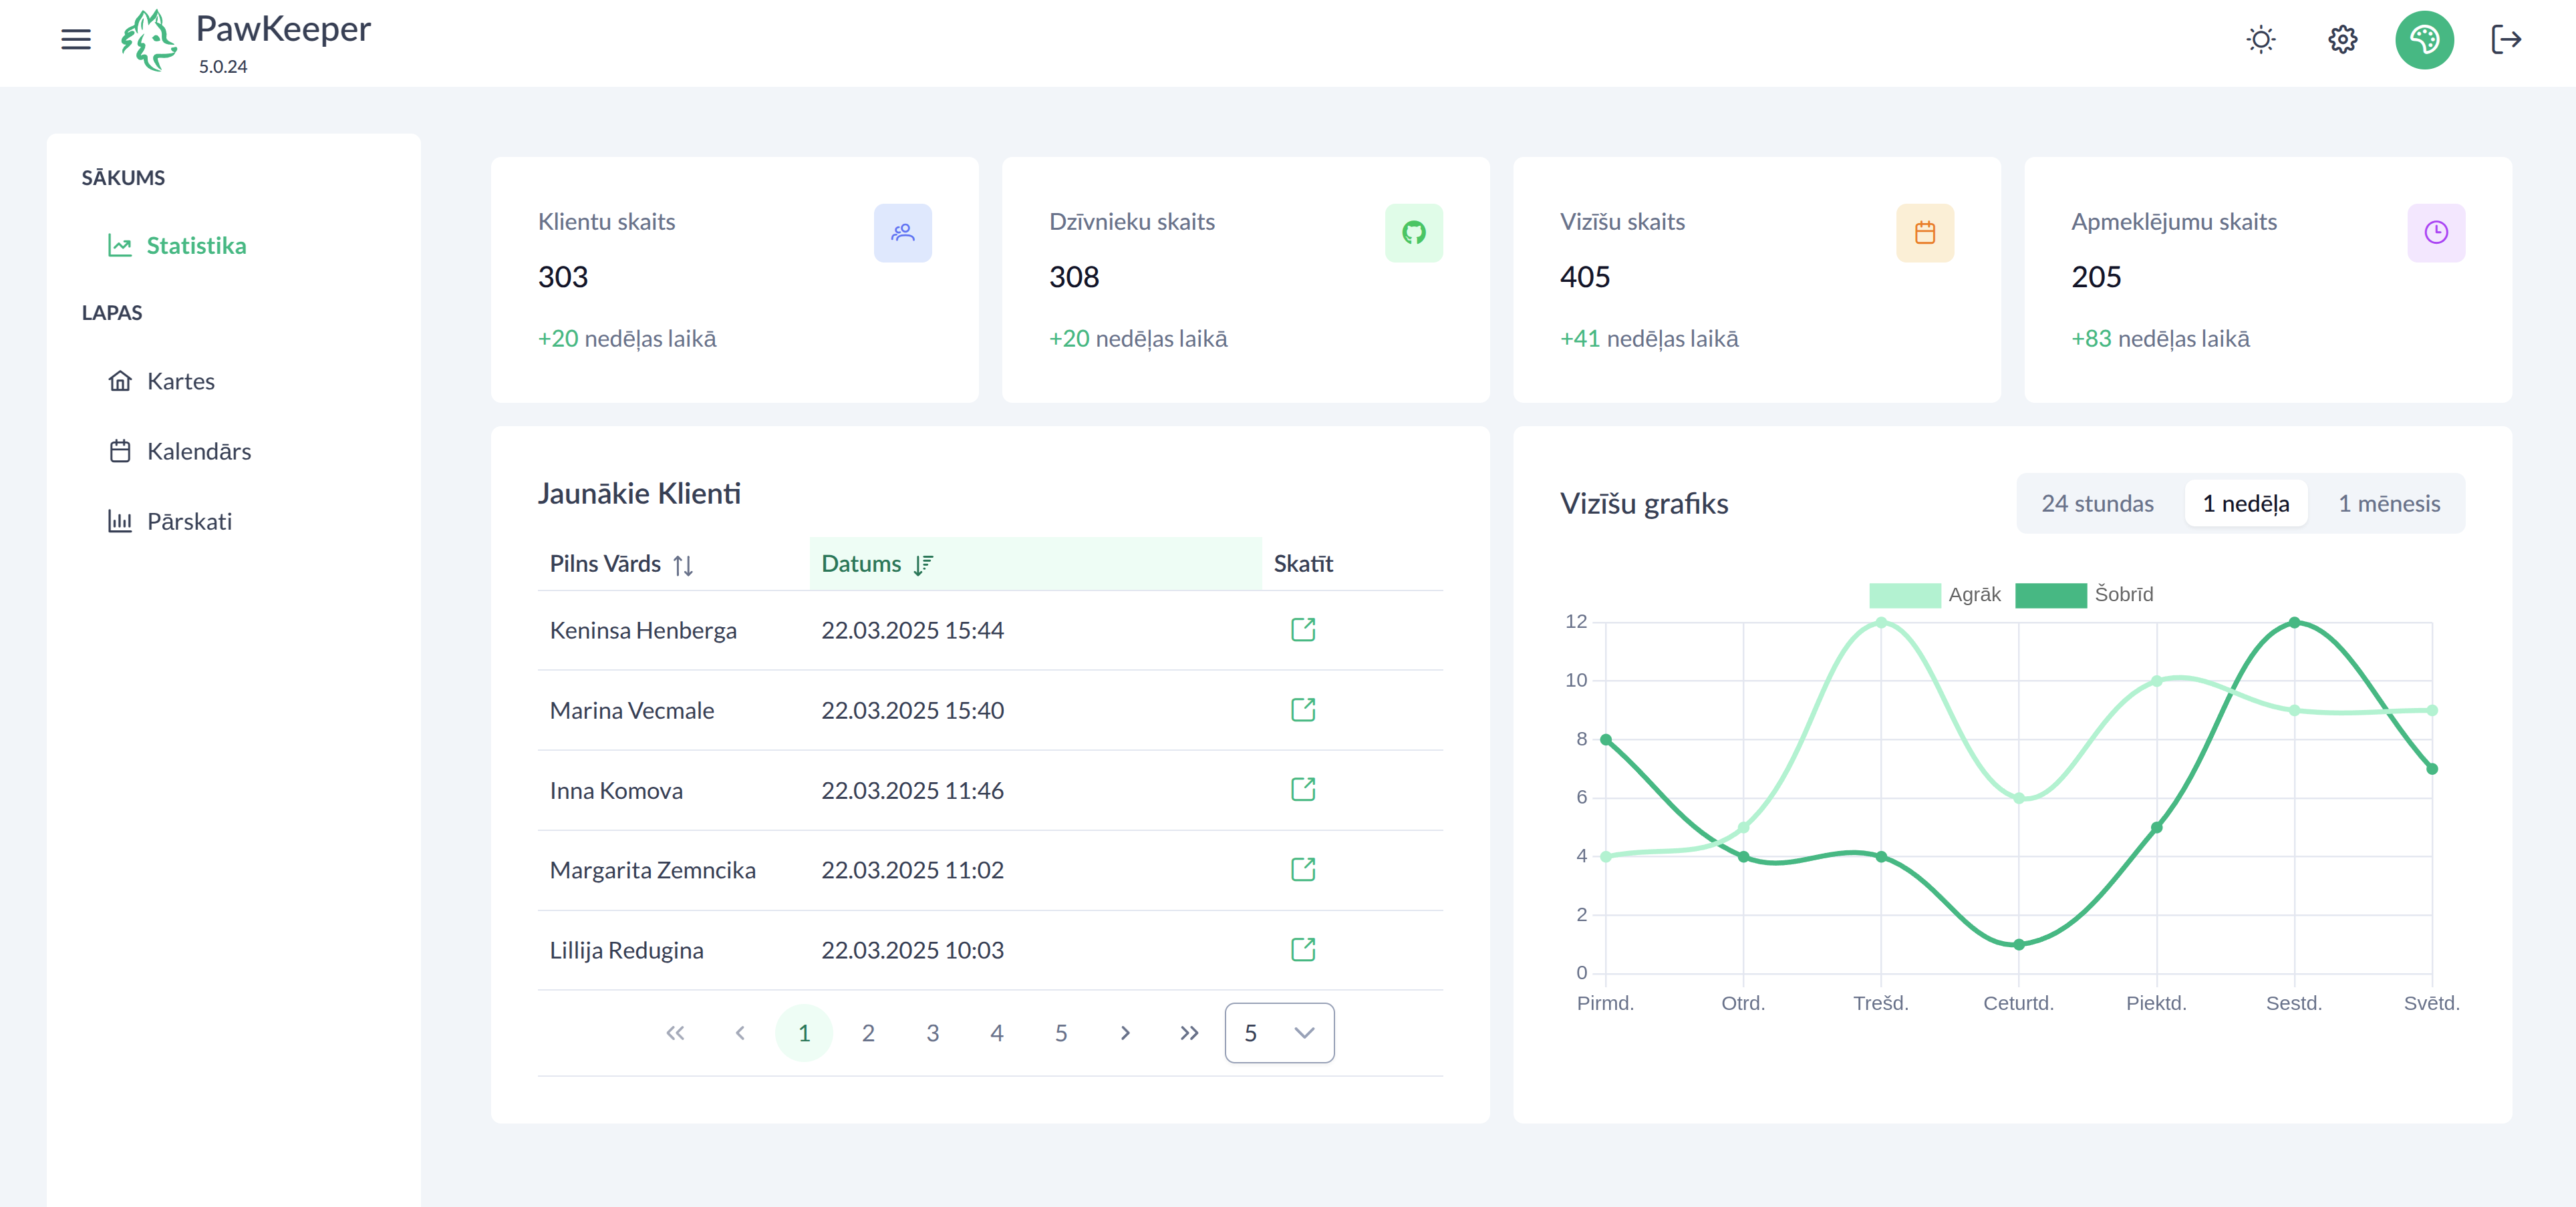This screenshot has height=1207, width=2576.
Task: Open Keninsa Henberga's record view icon
Action: (1302, 630)
